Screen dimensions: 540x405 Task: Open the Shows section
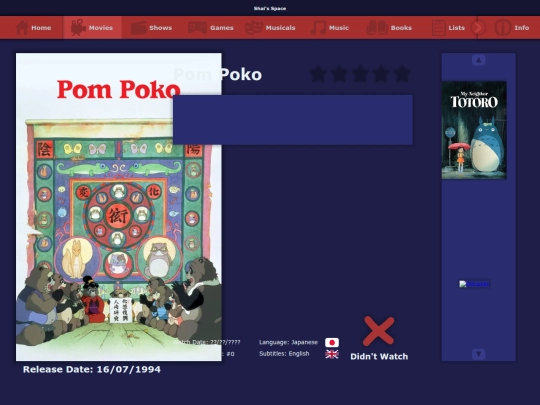tap(151, 28)
